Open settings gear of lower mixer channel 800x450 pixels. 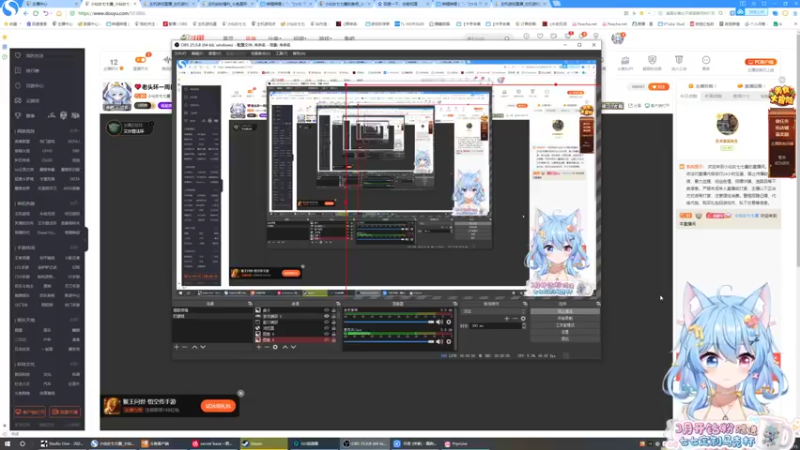pyautogui.click(x=448, y=341)
